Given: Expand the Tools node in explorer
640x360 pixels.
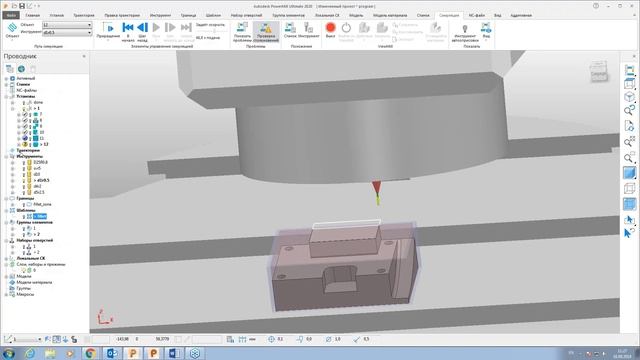Looking at the screenshot, I should pyautogui.click(x=6, y=156).
